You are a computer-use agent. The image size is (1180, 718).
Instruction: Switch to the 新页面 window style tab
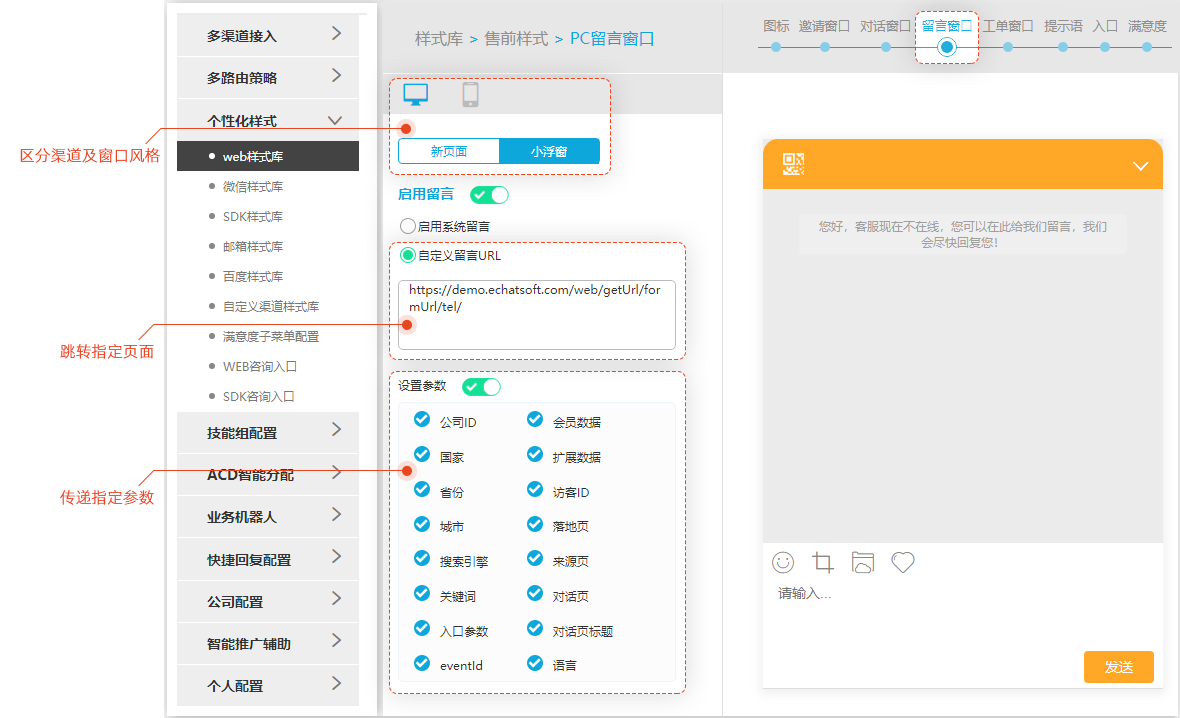[448, 151]
